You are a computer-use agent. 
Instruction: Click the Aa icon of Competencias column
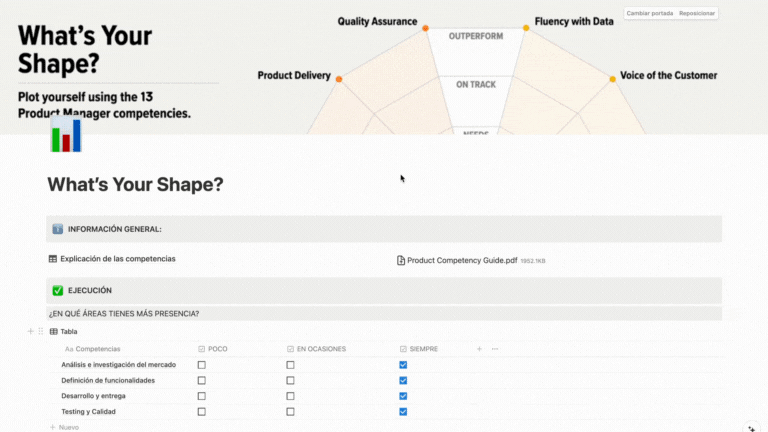[69, 349]
